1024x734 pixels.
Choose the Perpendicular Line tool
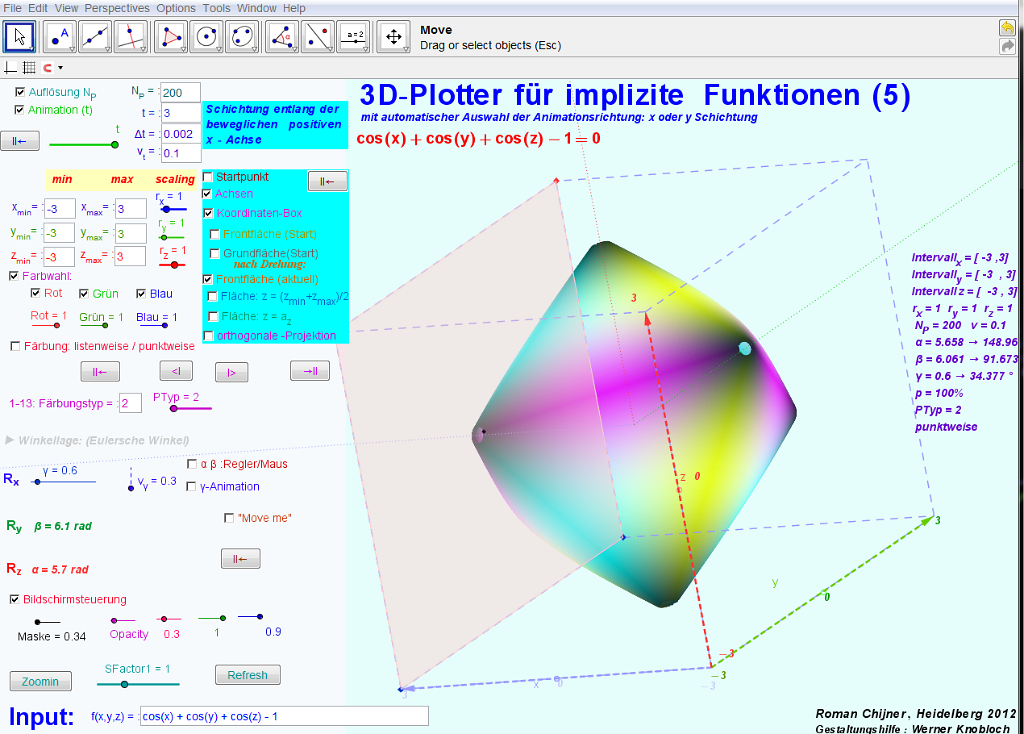[131, 37]
